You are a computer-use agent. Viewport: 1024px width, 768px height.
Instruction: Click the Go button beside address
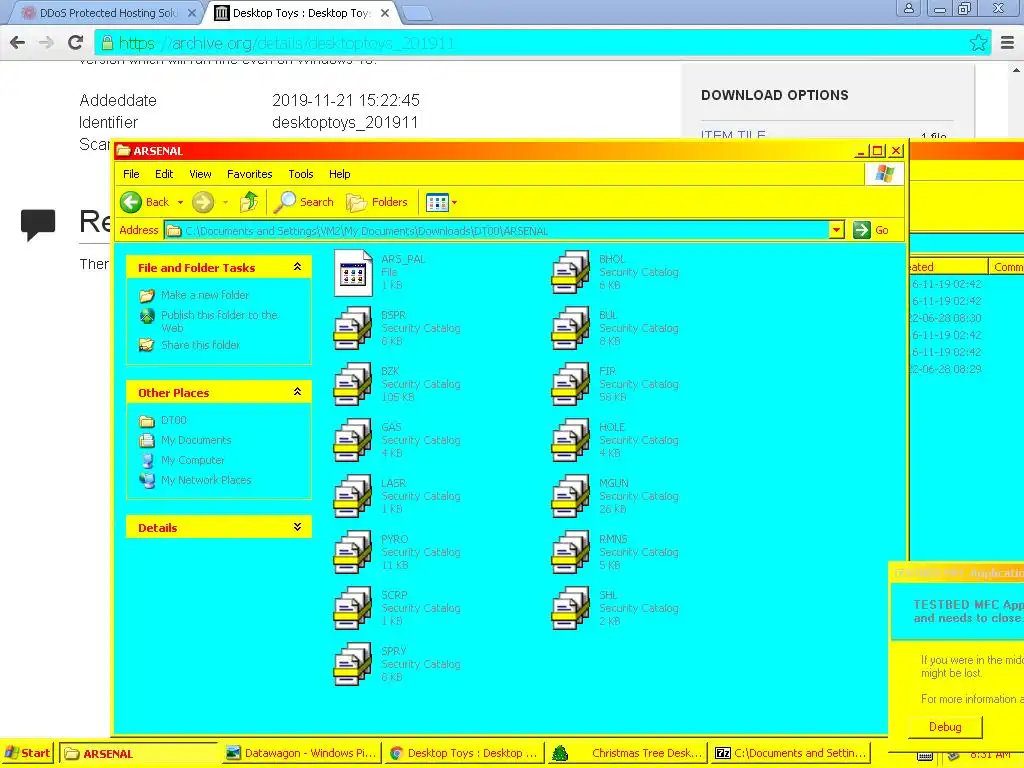pos(872,230)
